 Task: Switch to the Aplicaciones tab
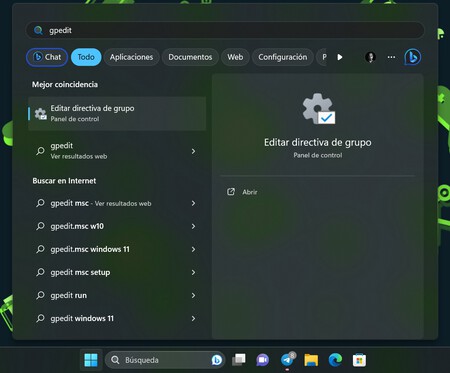coord(131,57)
